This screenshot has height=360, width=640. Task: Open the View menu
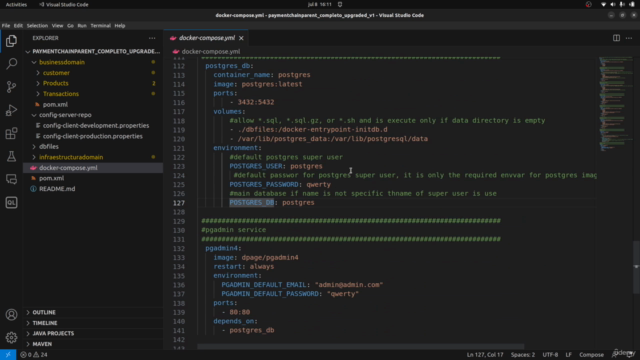(57, 26)
